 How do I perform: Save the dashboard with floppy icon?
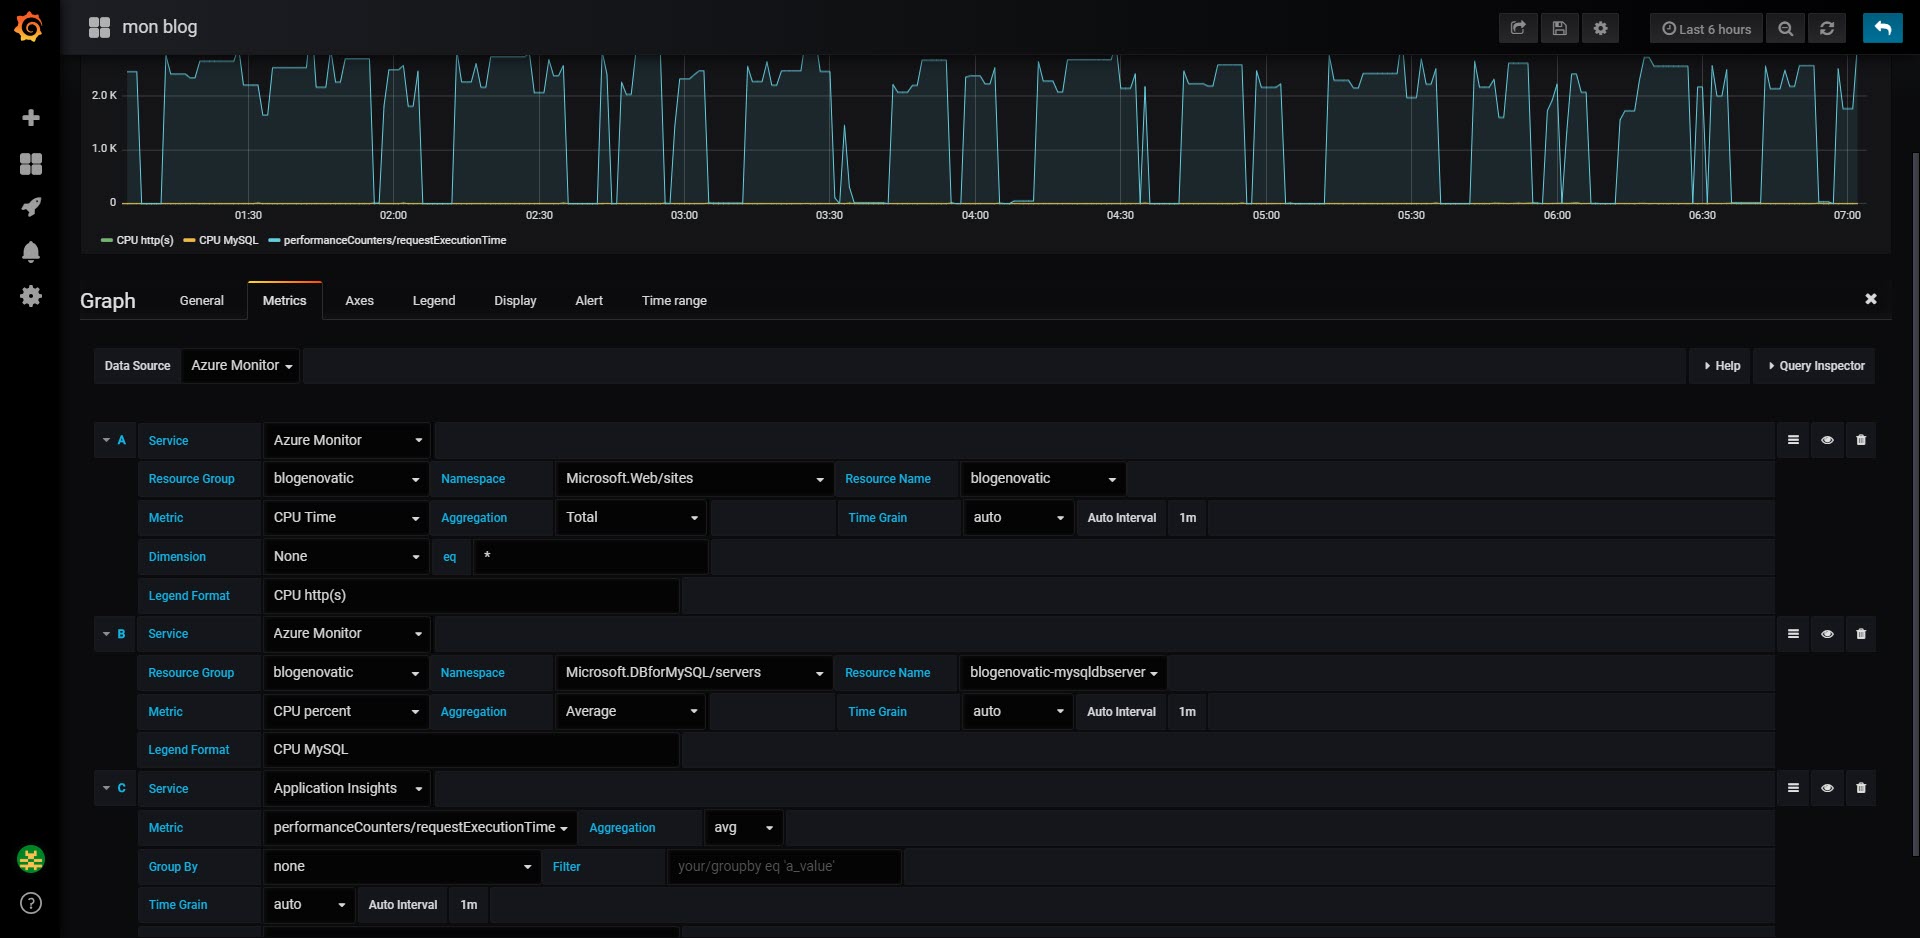pos(1559,28)
